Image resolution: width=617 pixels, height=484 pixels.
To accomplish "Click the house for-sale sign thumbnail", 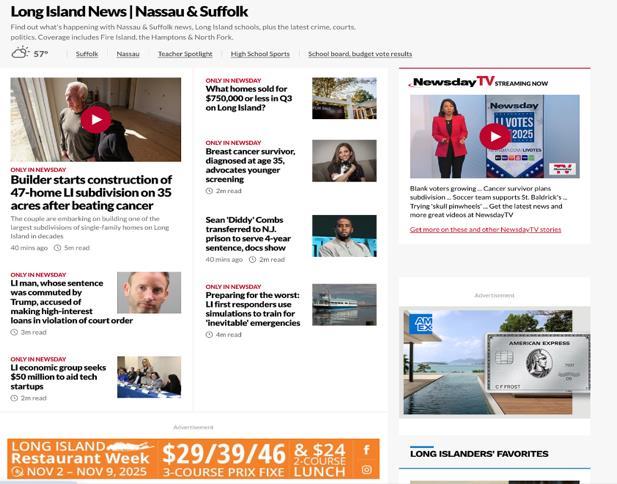I will coord(344,98).
